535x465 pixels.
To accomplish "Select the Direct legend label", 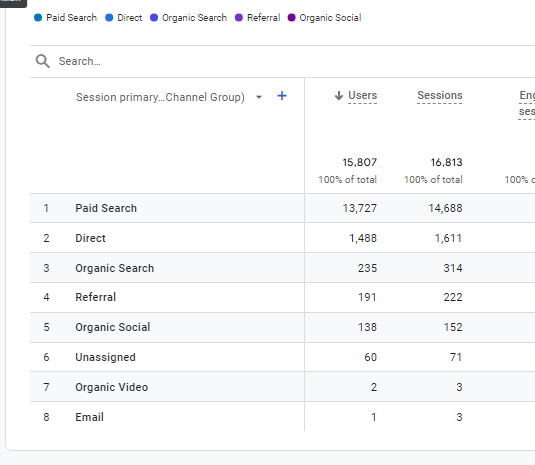I will pyautogui.click(x=130, y=18).
